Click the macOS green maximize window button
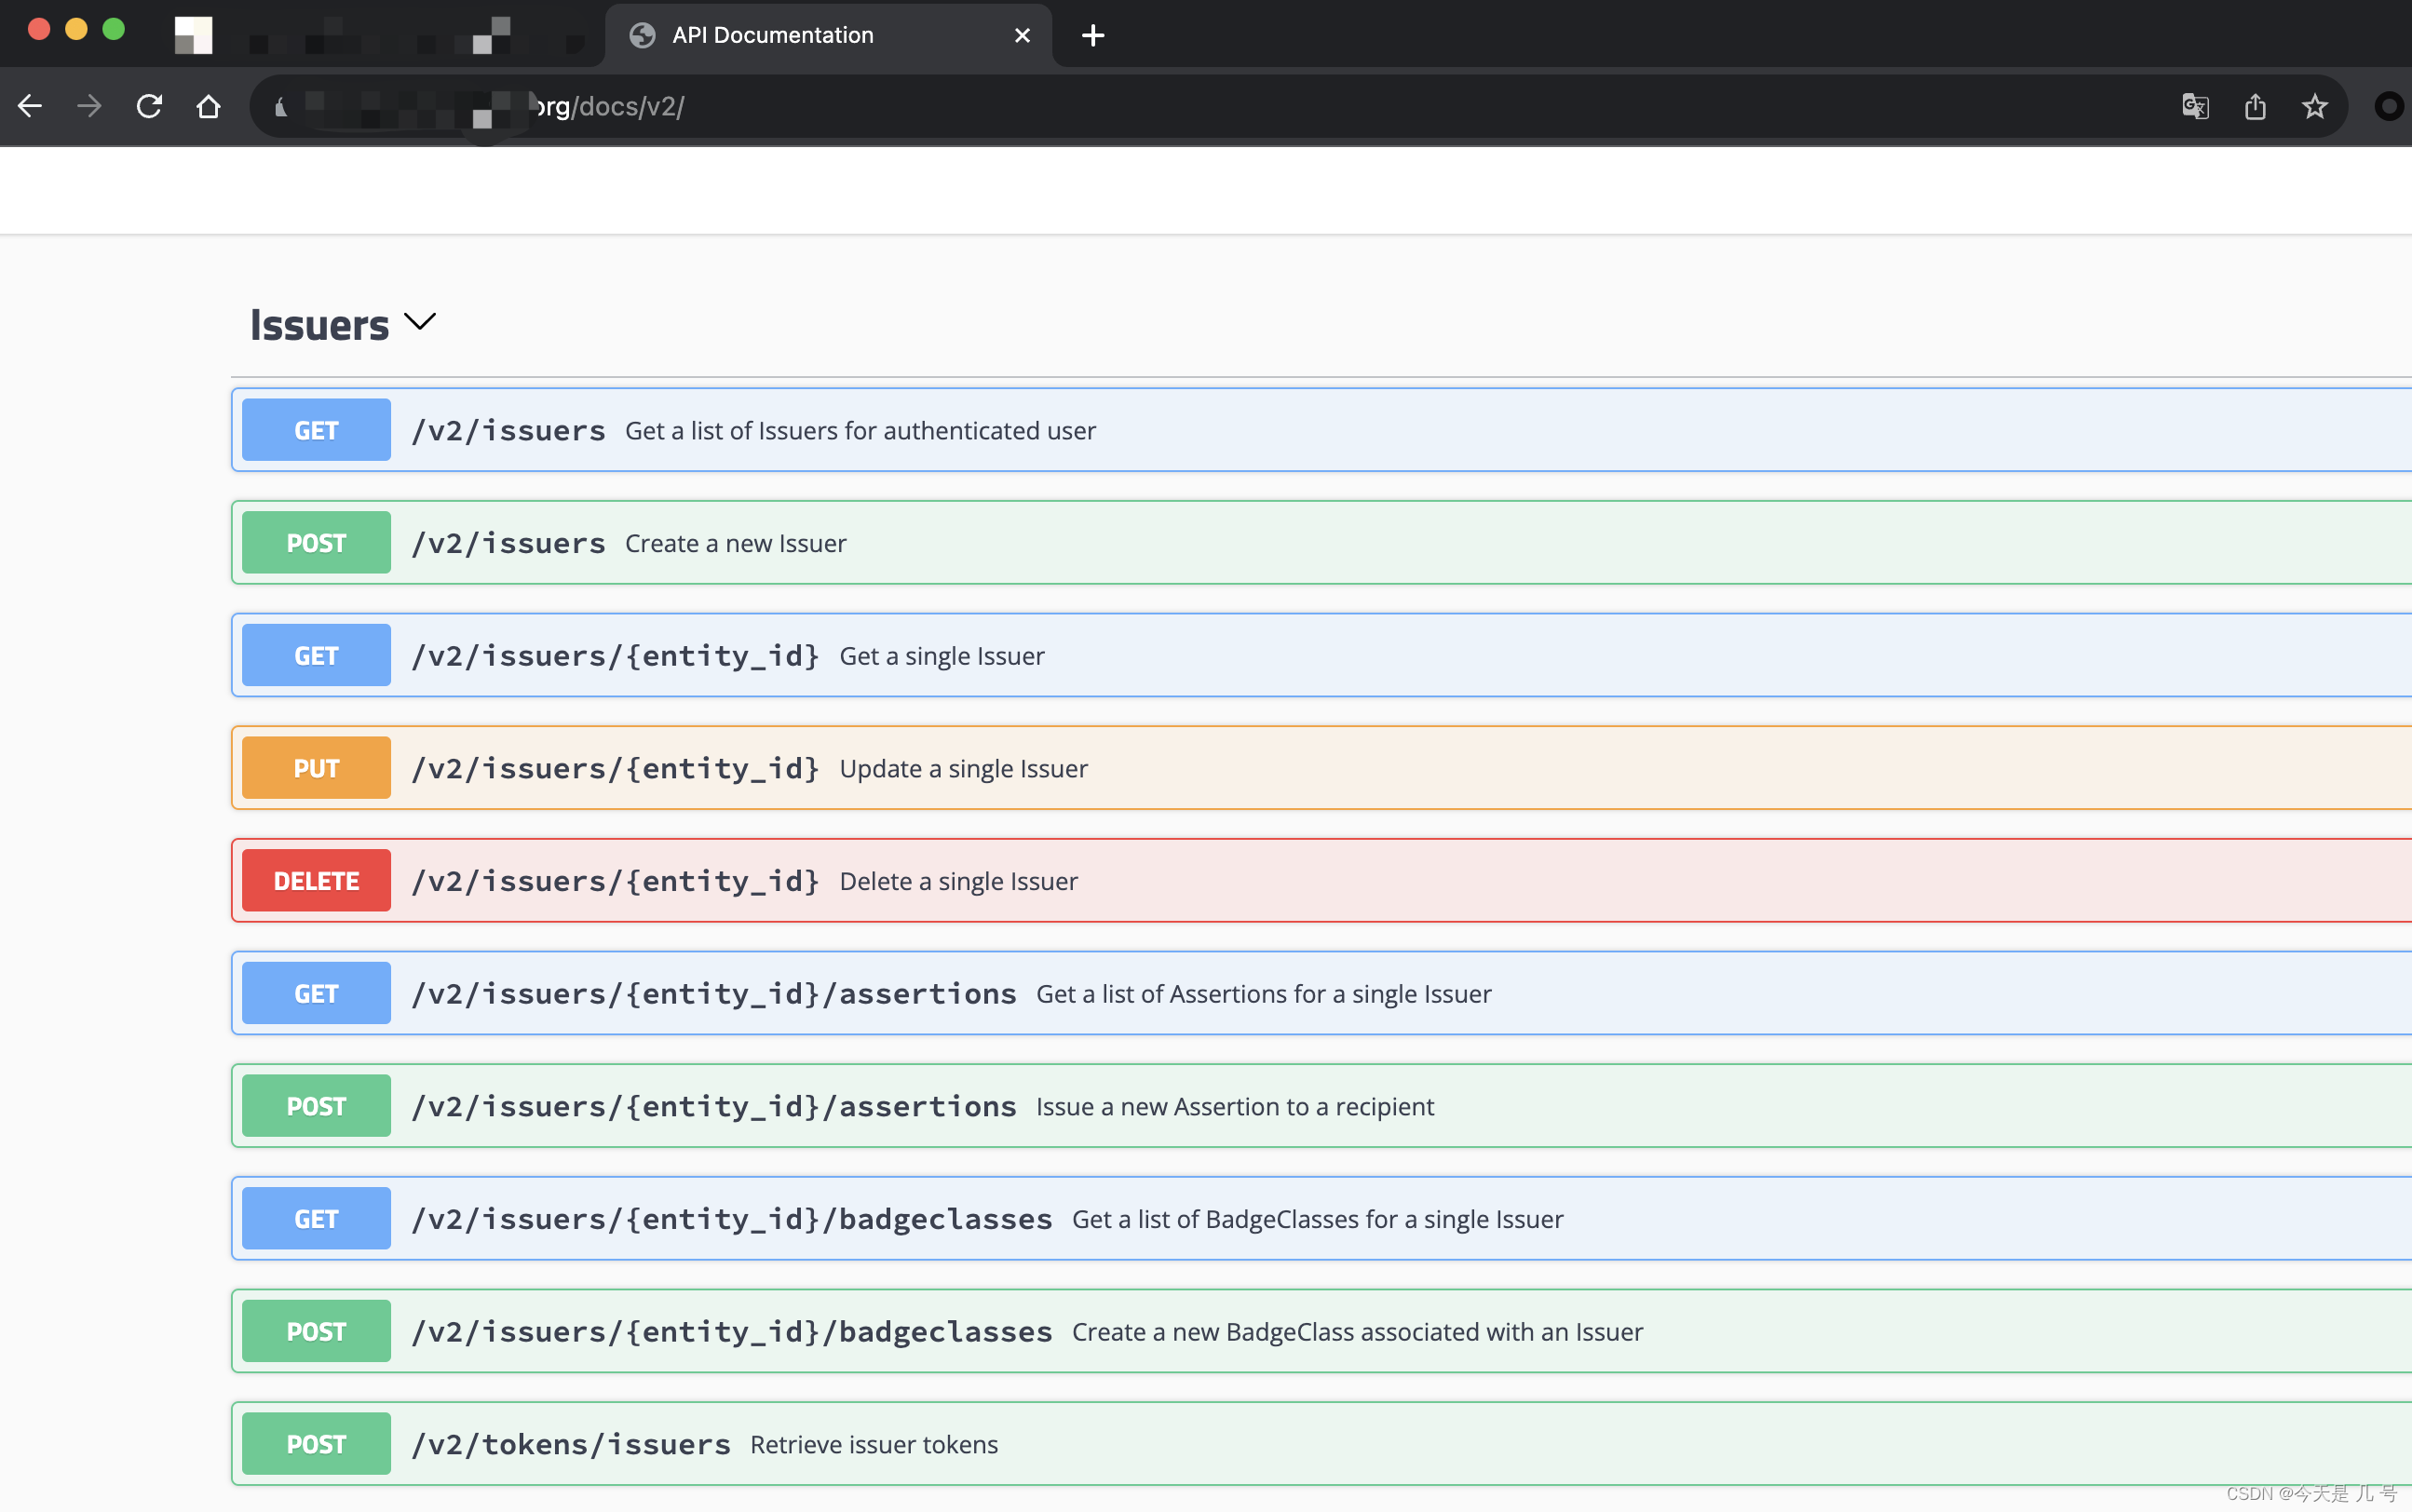 tap(114, 29)
